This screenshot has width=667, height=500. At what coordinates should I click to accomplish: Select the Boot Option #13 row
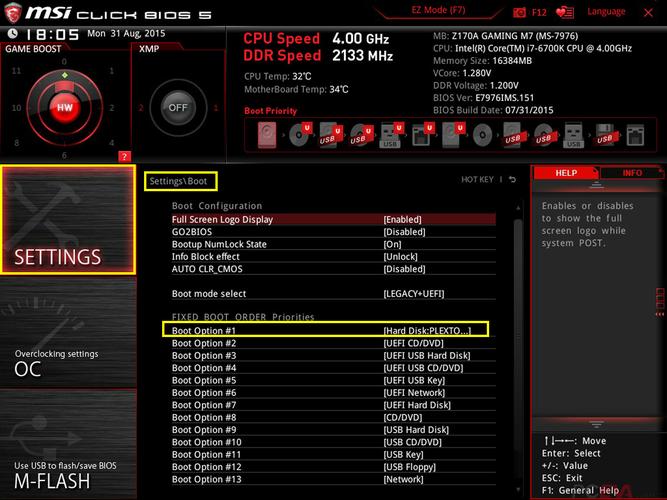[x=334, y=479]
